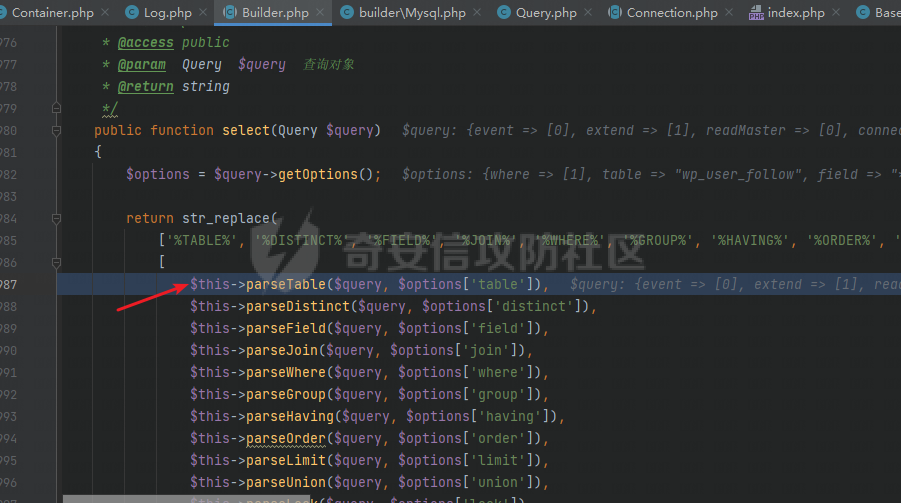Screen dimensions: 901x503
Task: Switch to the Container.php tab
Action: click(50, 13)
